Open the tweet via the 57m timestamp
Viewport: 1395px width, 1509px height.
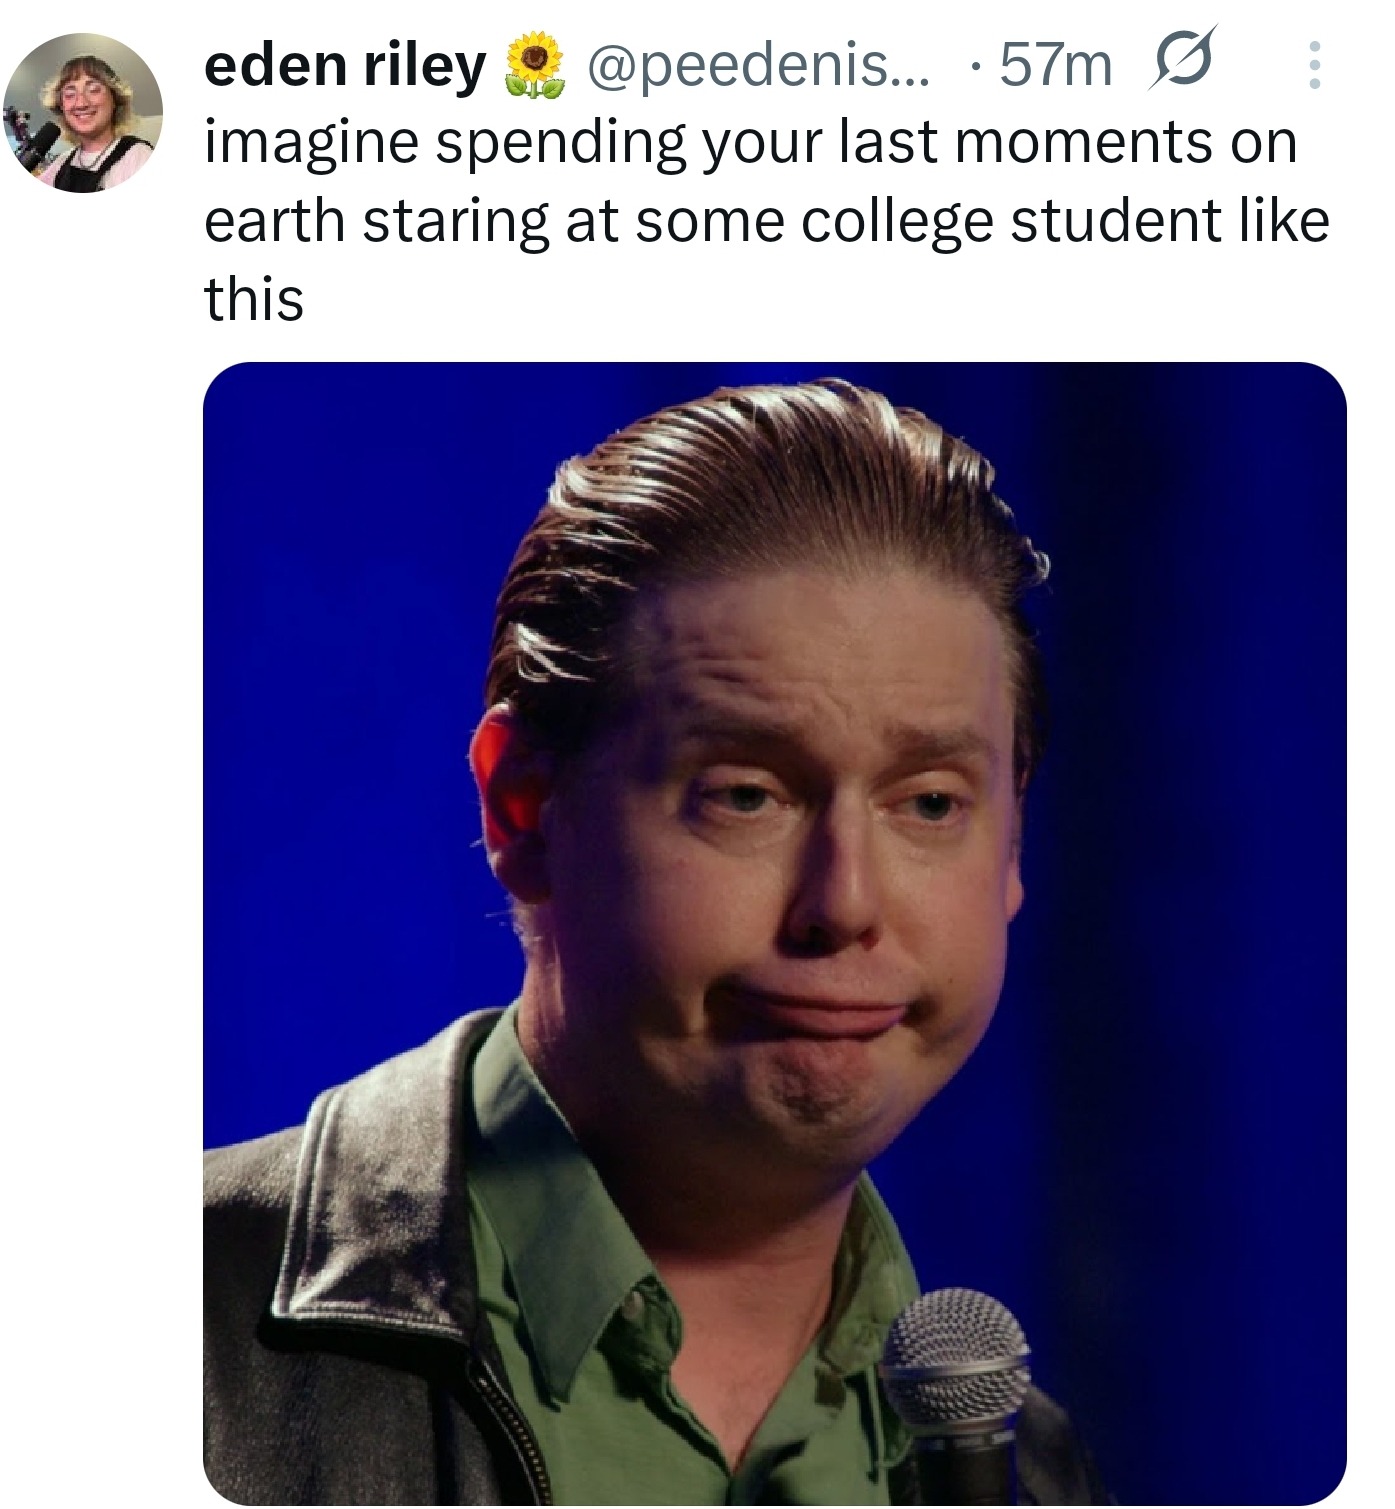click(x=1055, y=66)
